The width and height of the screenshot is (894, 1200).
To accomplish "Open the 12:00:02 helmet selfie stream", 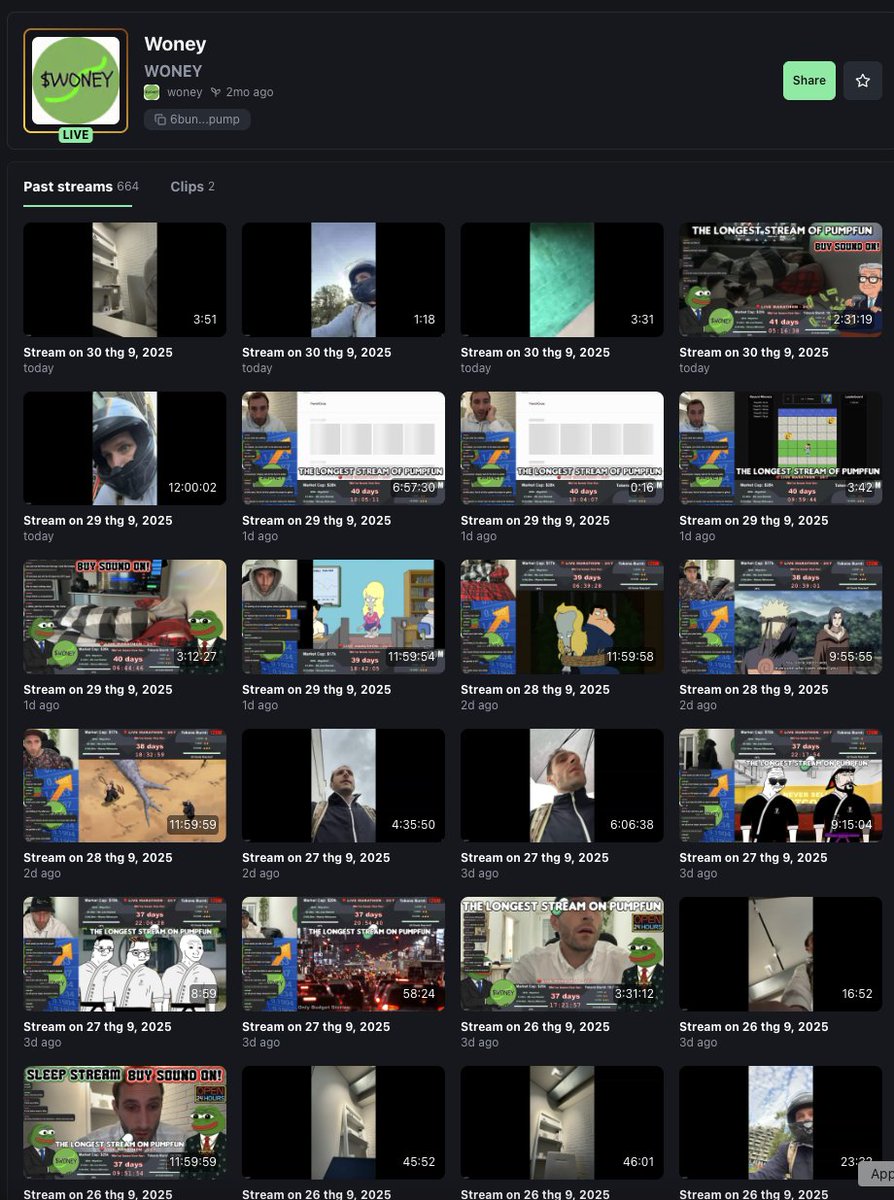I will point(125,448).
